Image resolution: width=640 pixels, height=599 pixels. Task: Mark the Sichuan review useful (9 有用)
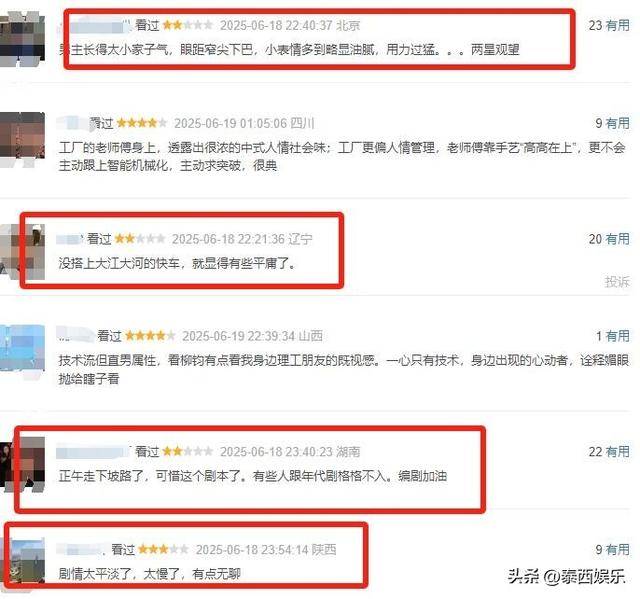612,123
